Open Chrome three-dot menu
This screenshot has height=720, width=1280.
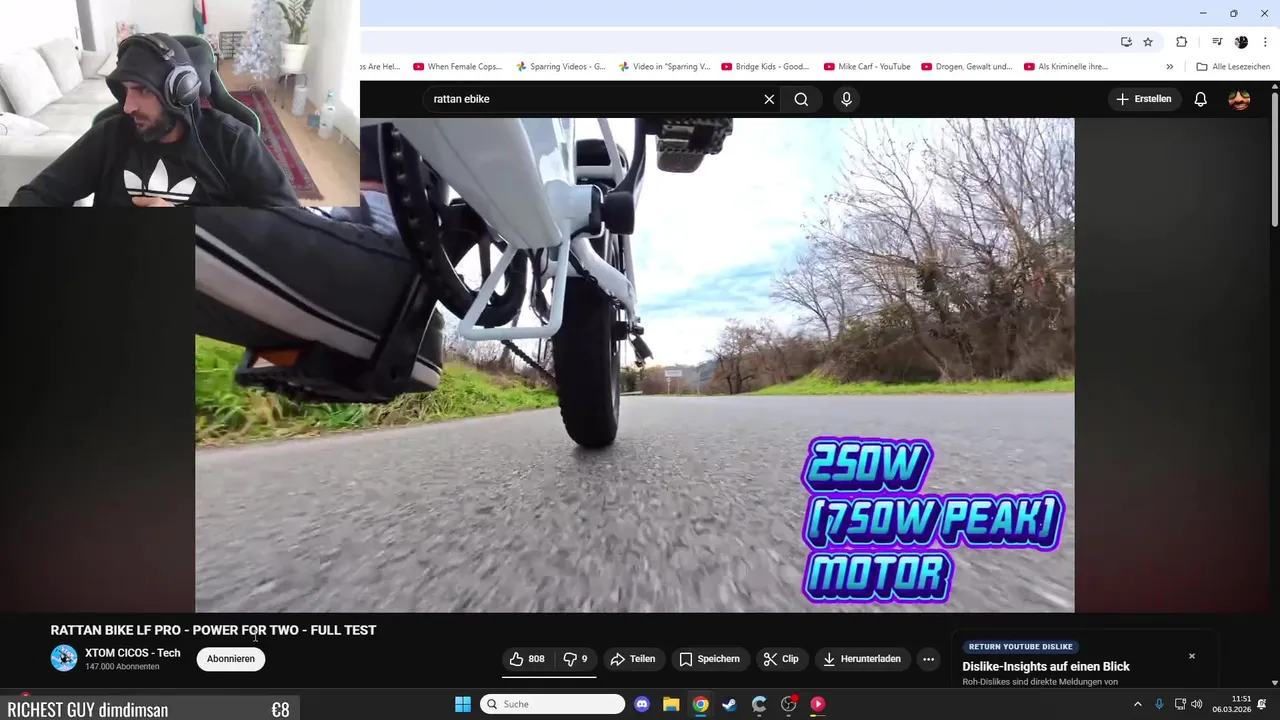point(1266,42)
